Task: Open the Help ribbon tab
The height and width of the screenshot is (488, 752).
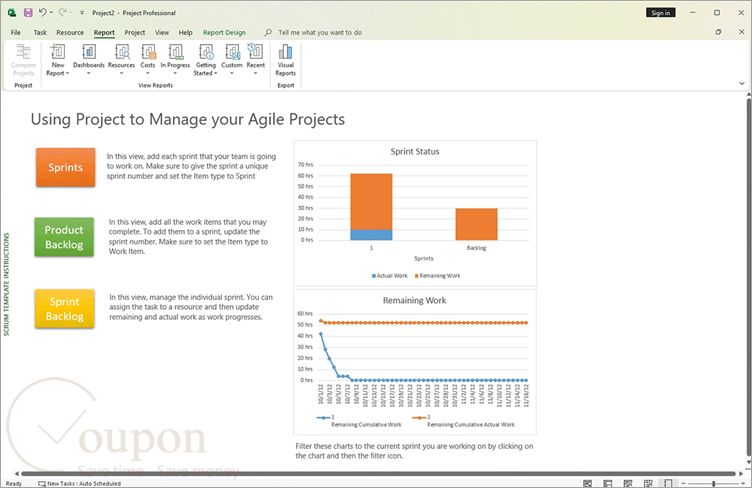Action: [186, 33]
